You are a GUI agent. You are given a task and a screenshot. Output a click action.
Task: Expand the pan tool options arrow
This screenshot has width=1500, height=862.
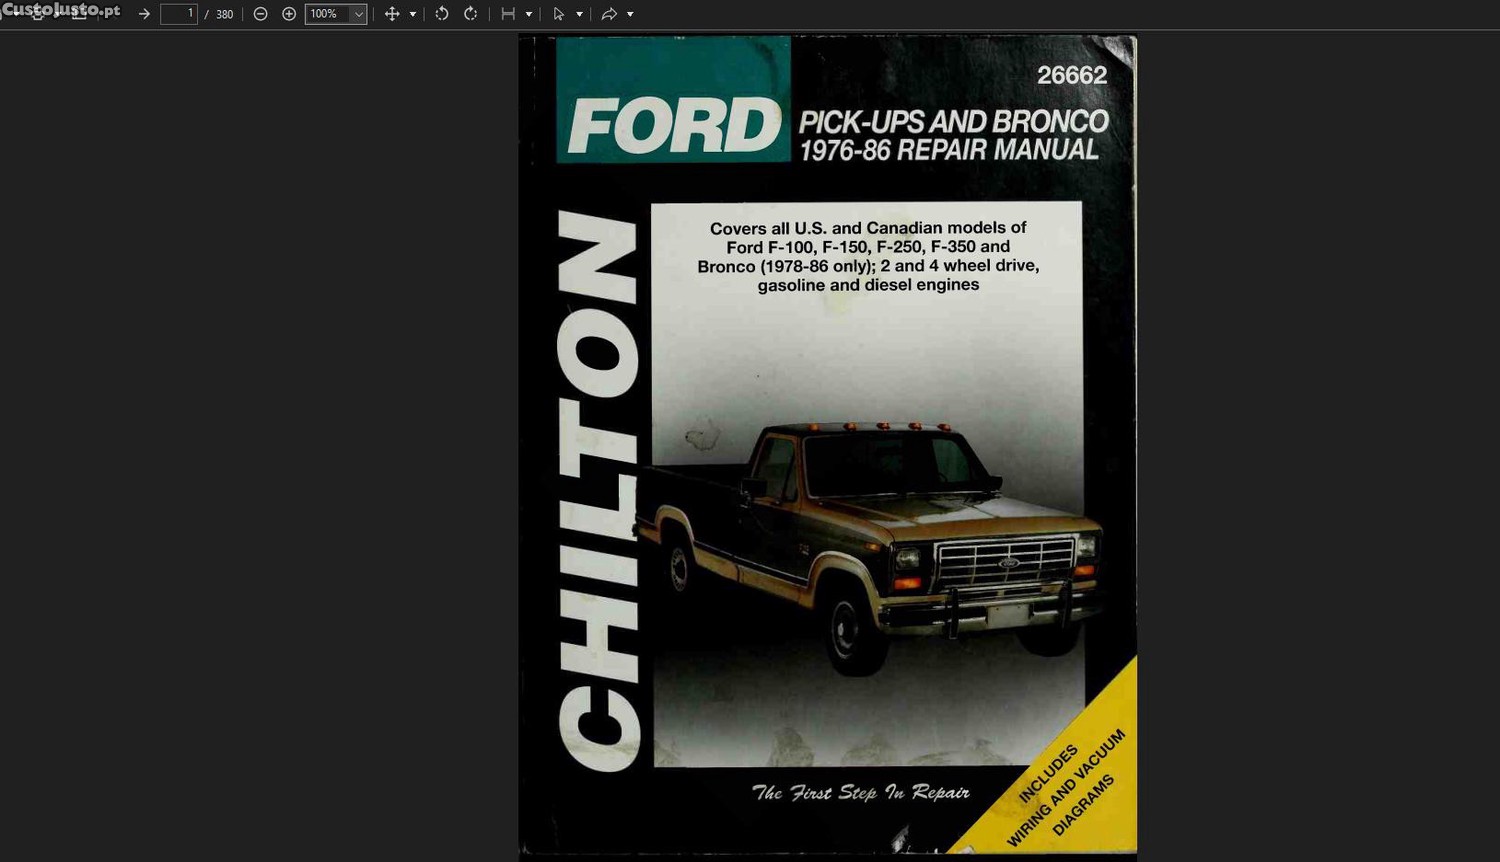pos(413,14)
